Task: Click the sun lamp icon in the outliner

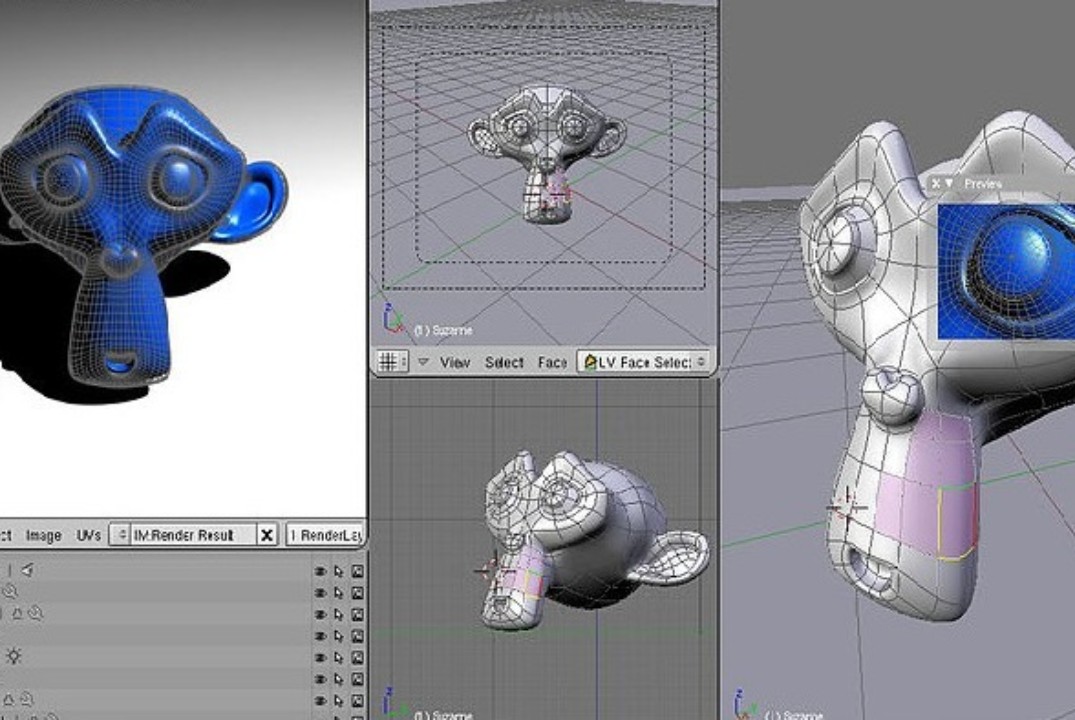Action: [14, 656]
